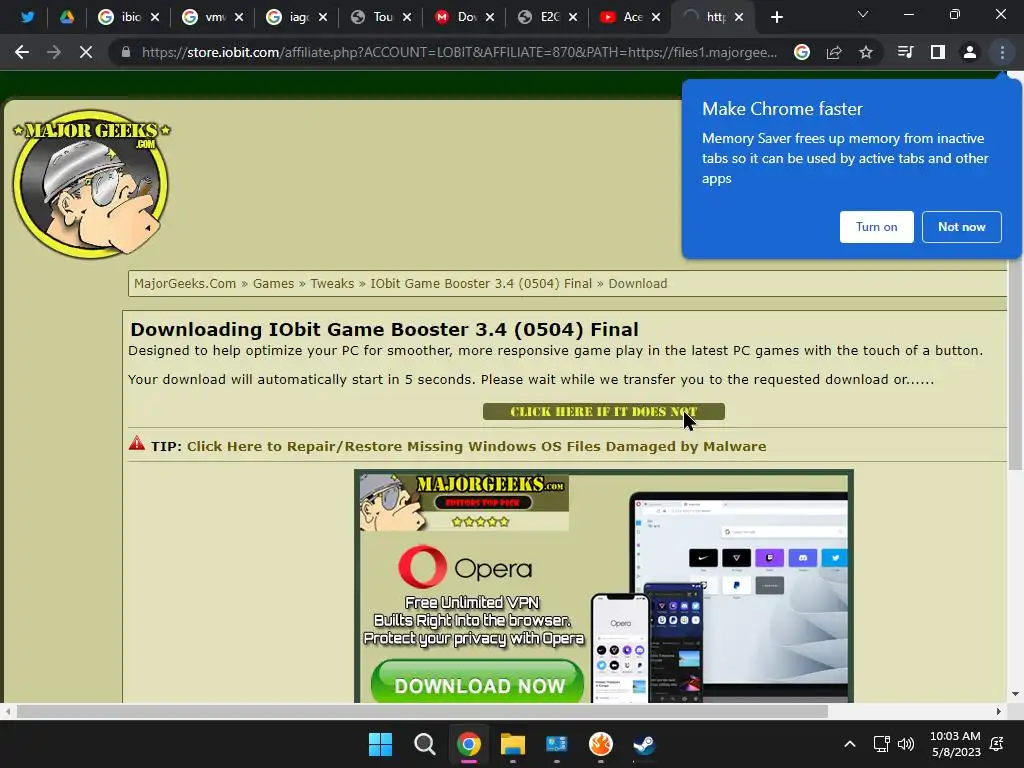Open Tweaks breadcrumb link
Image resolution: width=1024 pixels, height=768 pixels.
click(x=332, y=283)
